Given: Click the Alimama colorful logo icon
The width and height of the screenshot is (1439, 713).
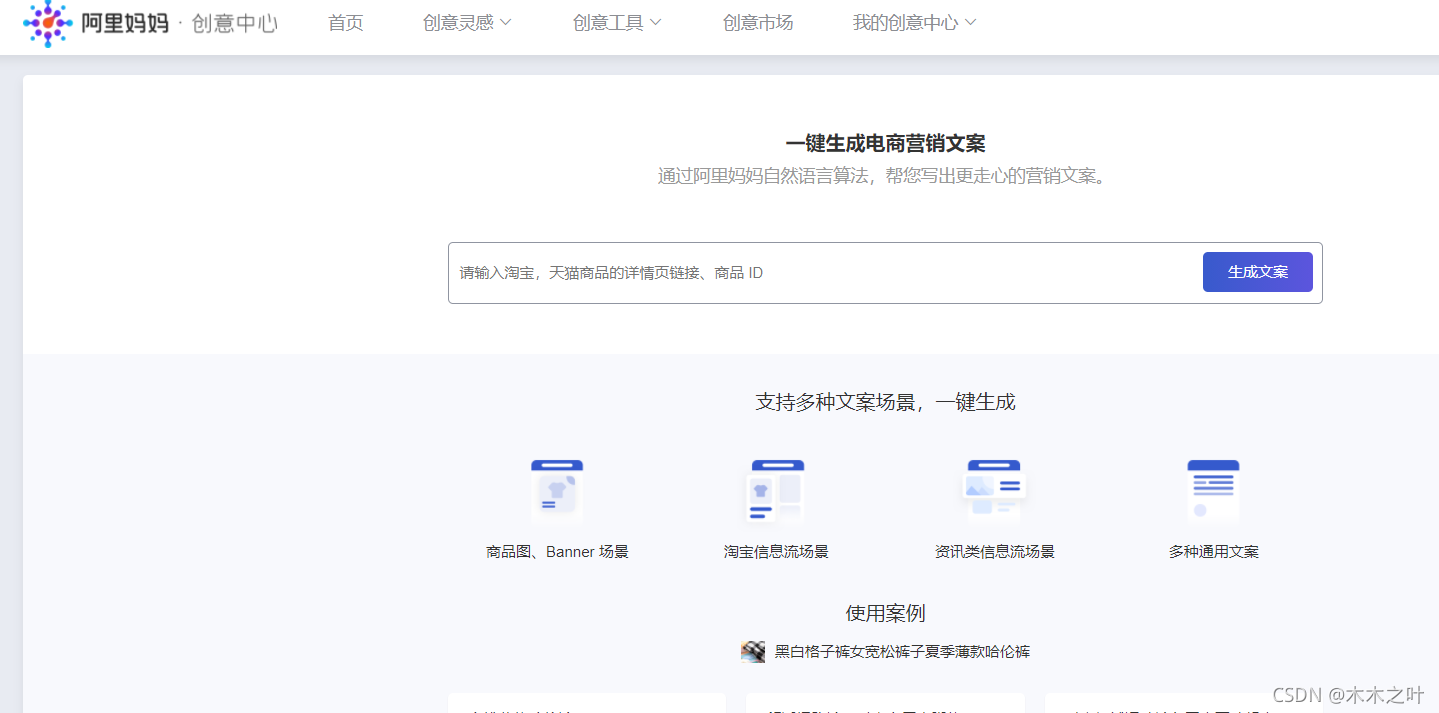Looking at the screenshot, I should tap(48, 22).
